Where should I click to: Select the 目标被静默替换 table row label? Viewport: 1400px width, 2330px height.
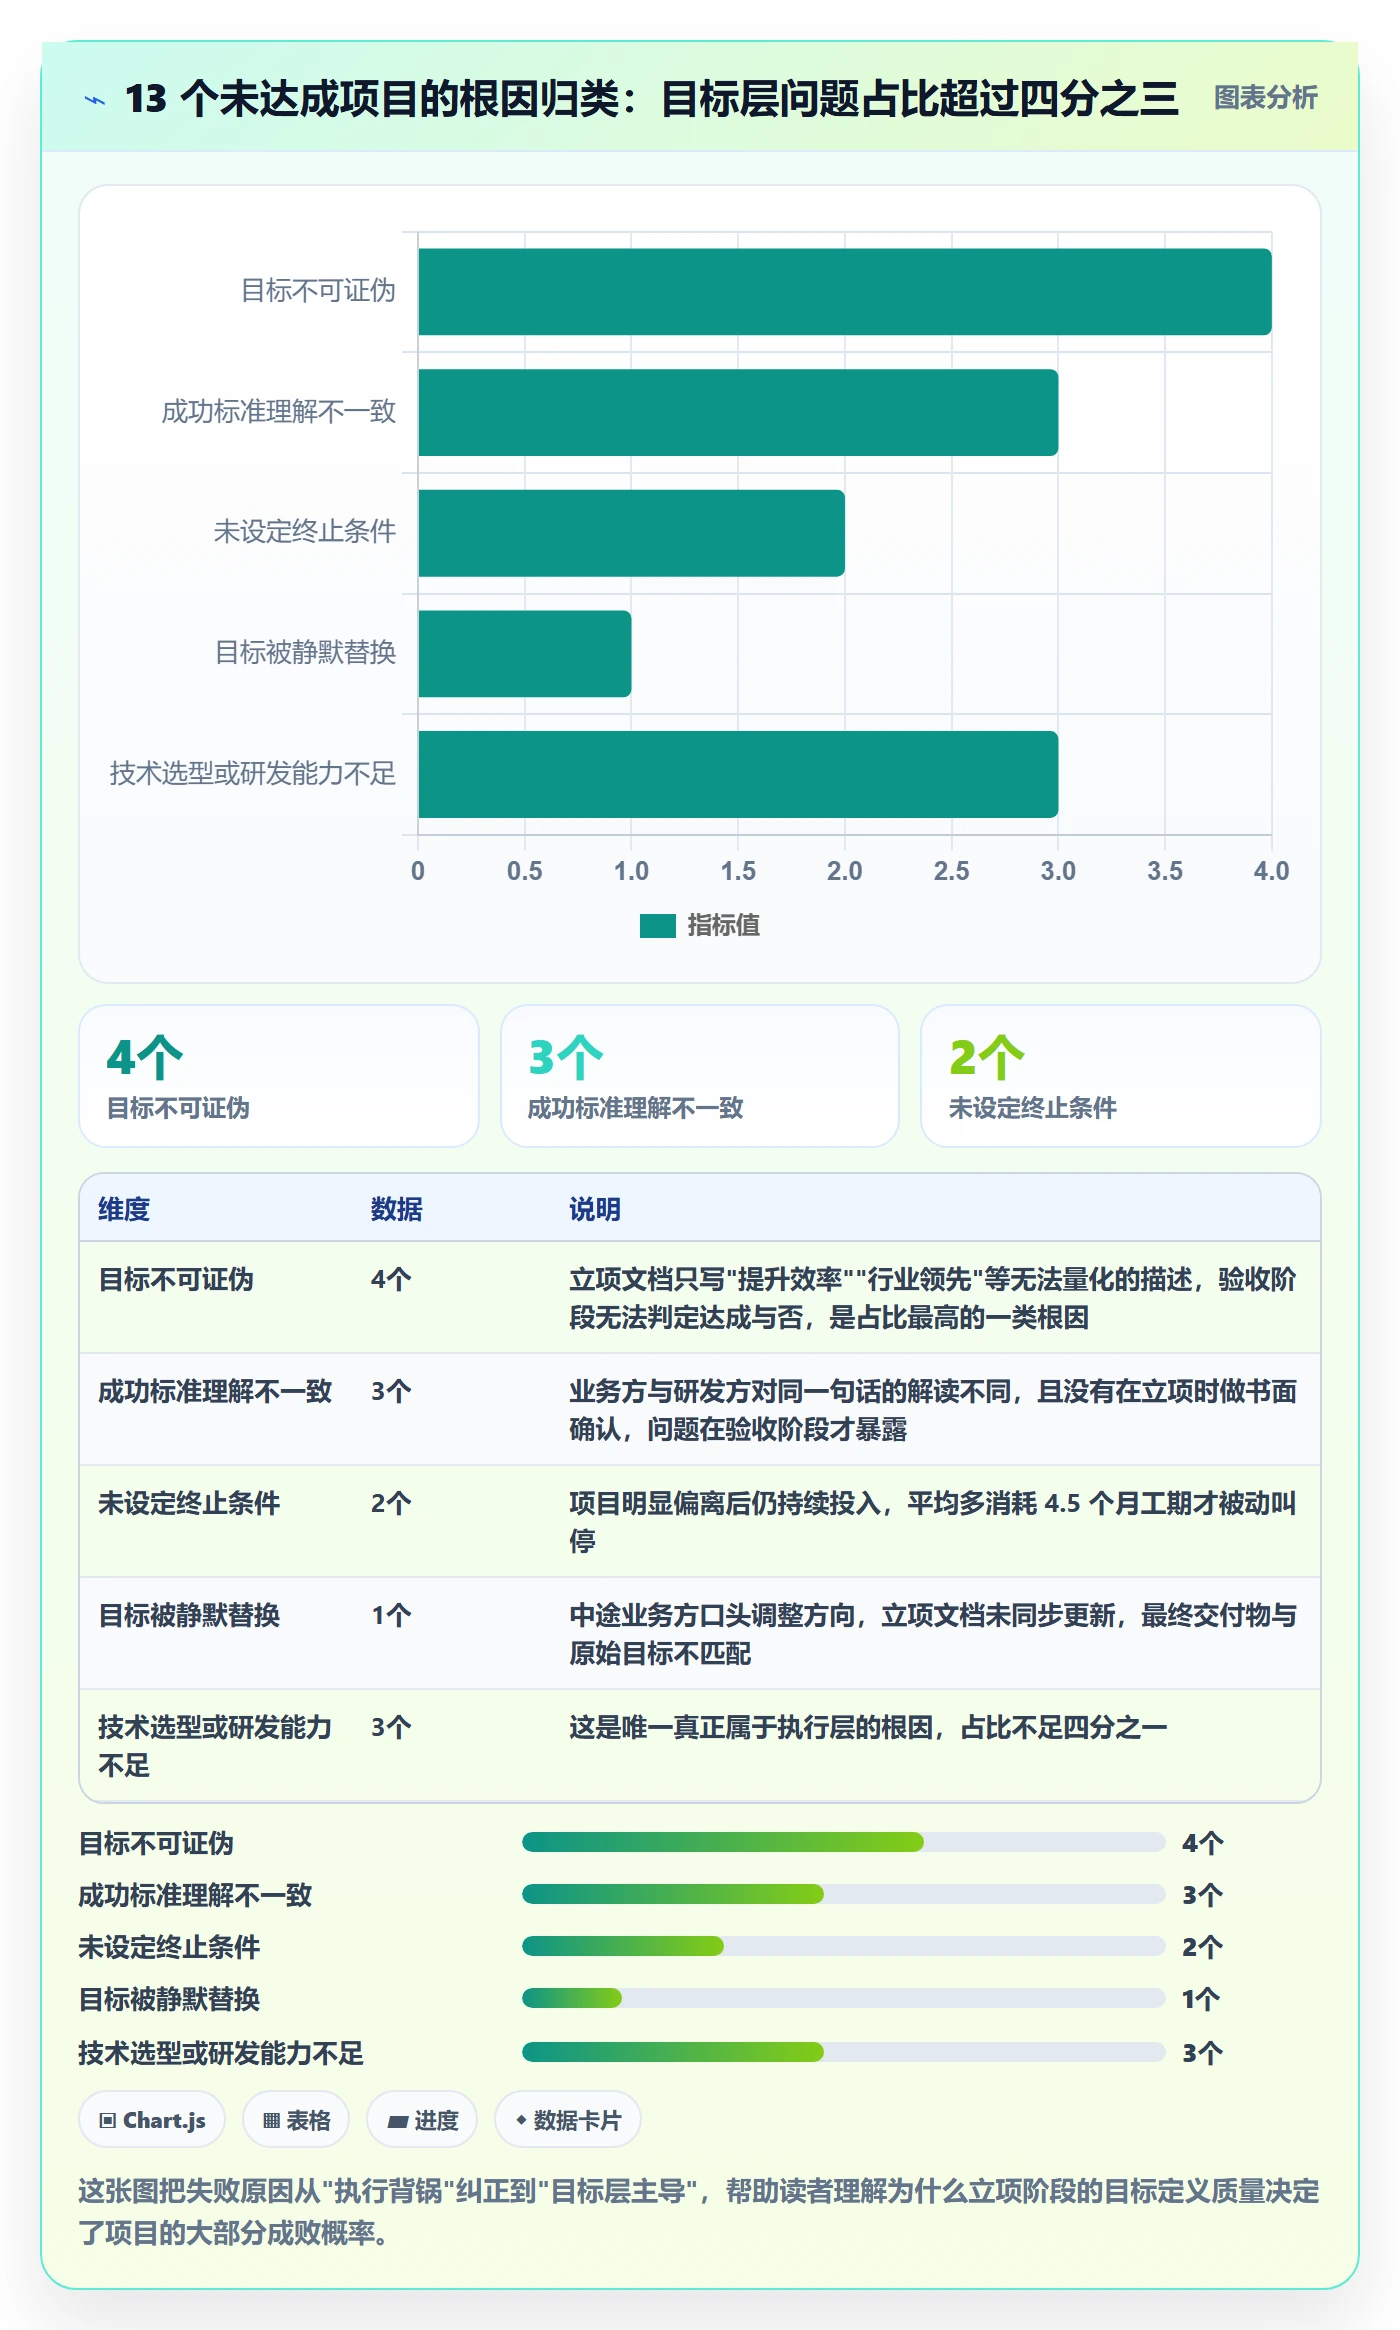pos(189,1615)
